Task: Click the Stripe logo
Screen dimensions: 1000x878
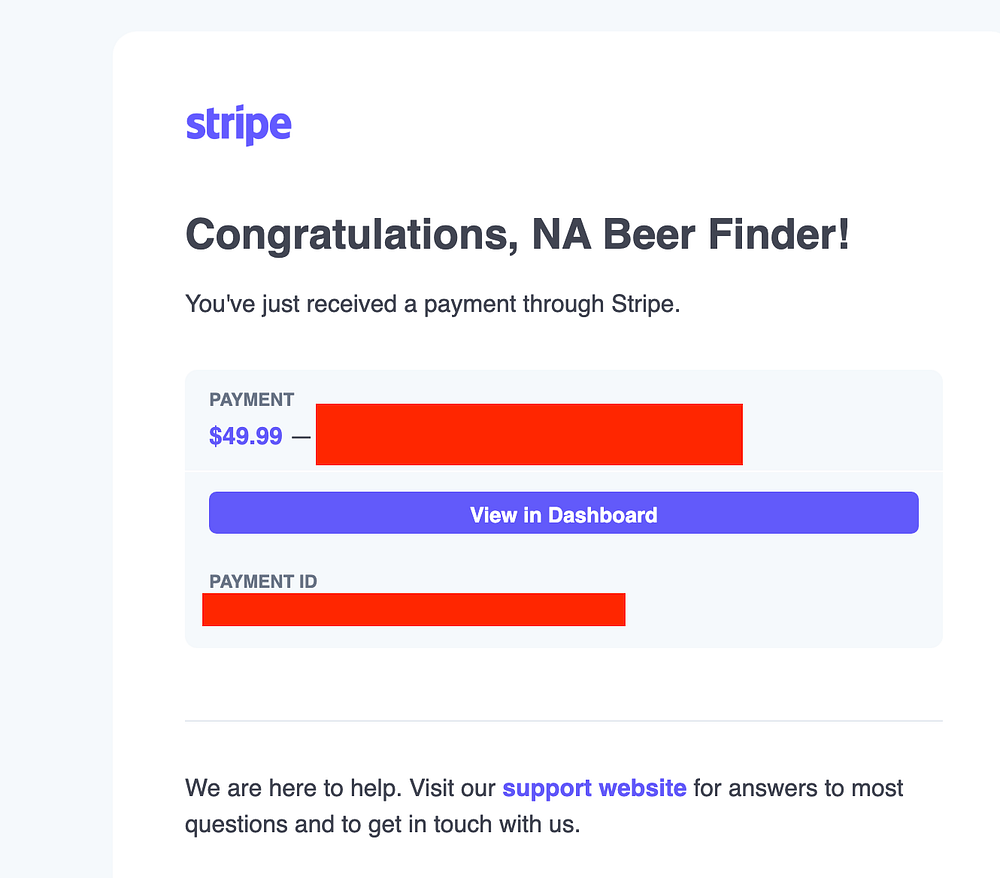Action: [x=239, y=125]
